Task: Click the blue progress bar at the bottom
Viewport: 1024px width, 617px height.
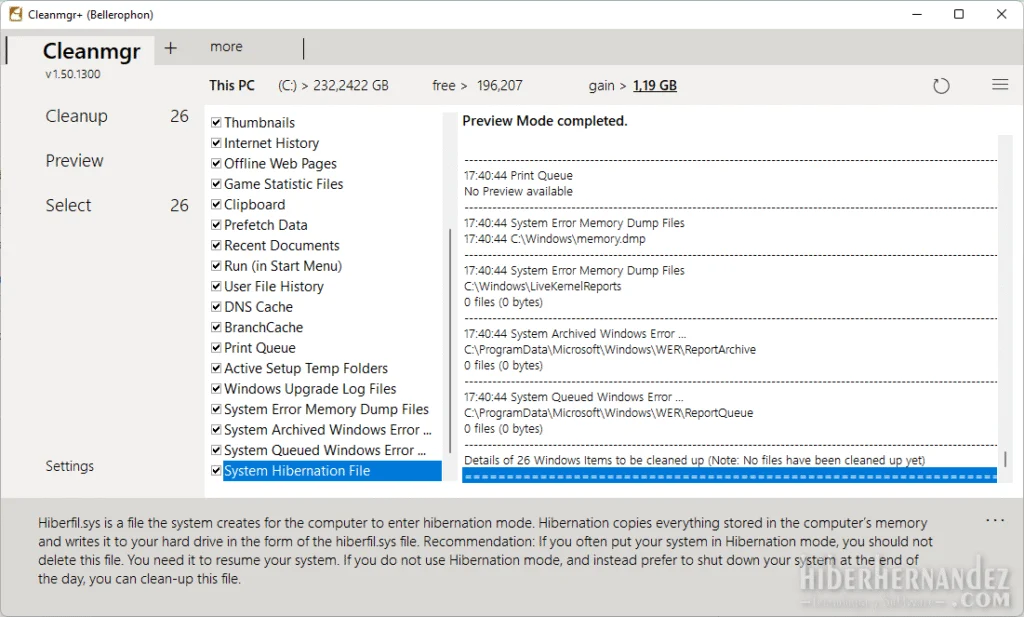Action: click(729, 477)
